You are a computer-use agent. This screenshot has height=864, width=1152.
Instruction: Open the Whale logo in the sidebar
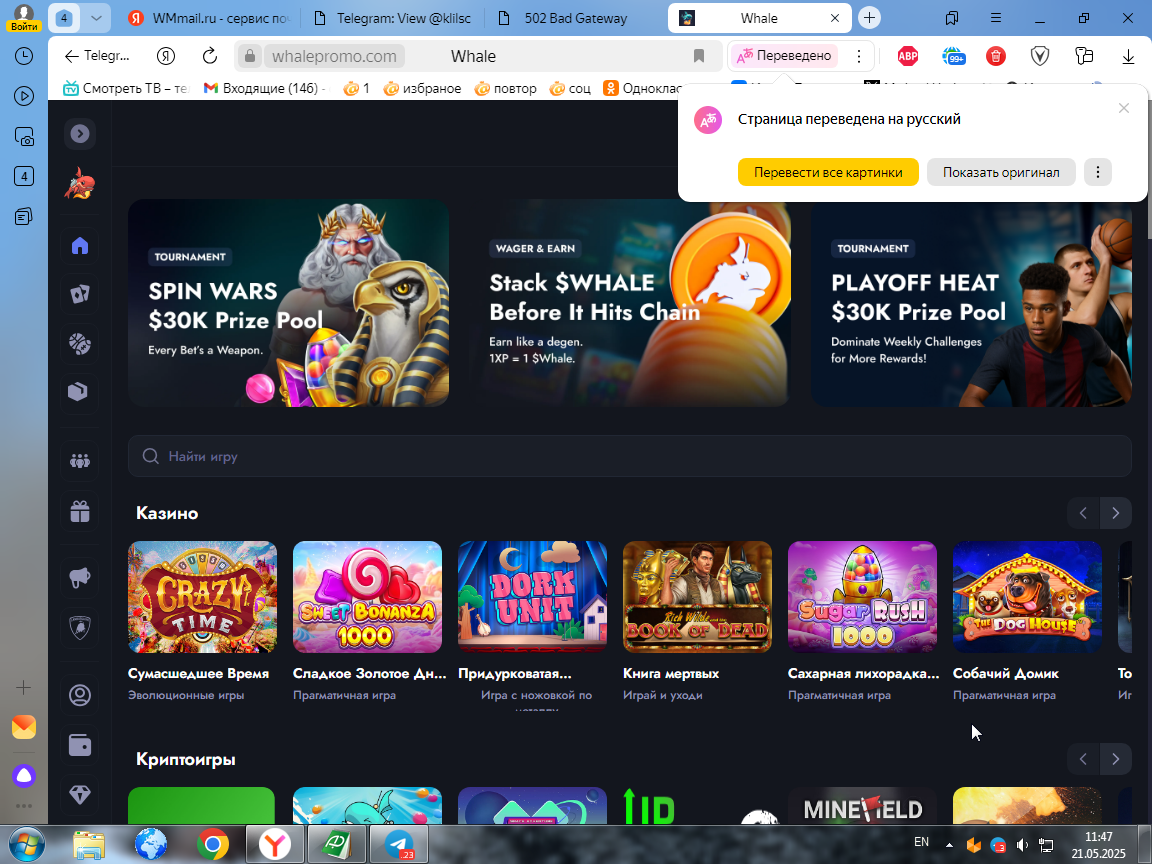(79, 184)
